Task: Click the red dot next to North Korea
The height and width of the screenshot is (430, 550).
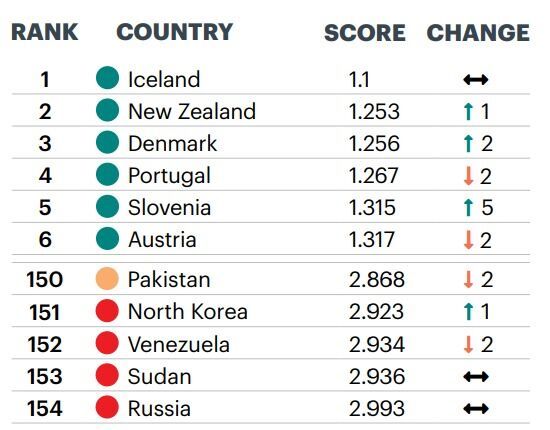Action: [x=107, y=311]
